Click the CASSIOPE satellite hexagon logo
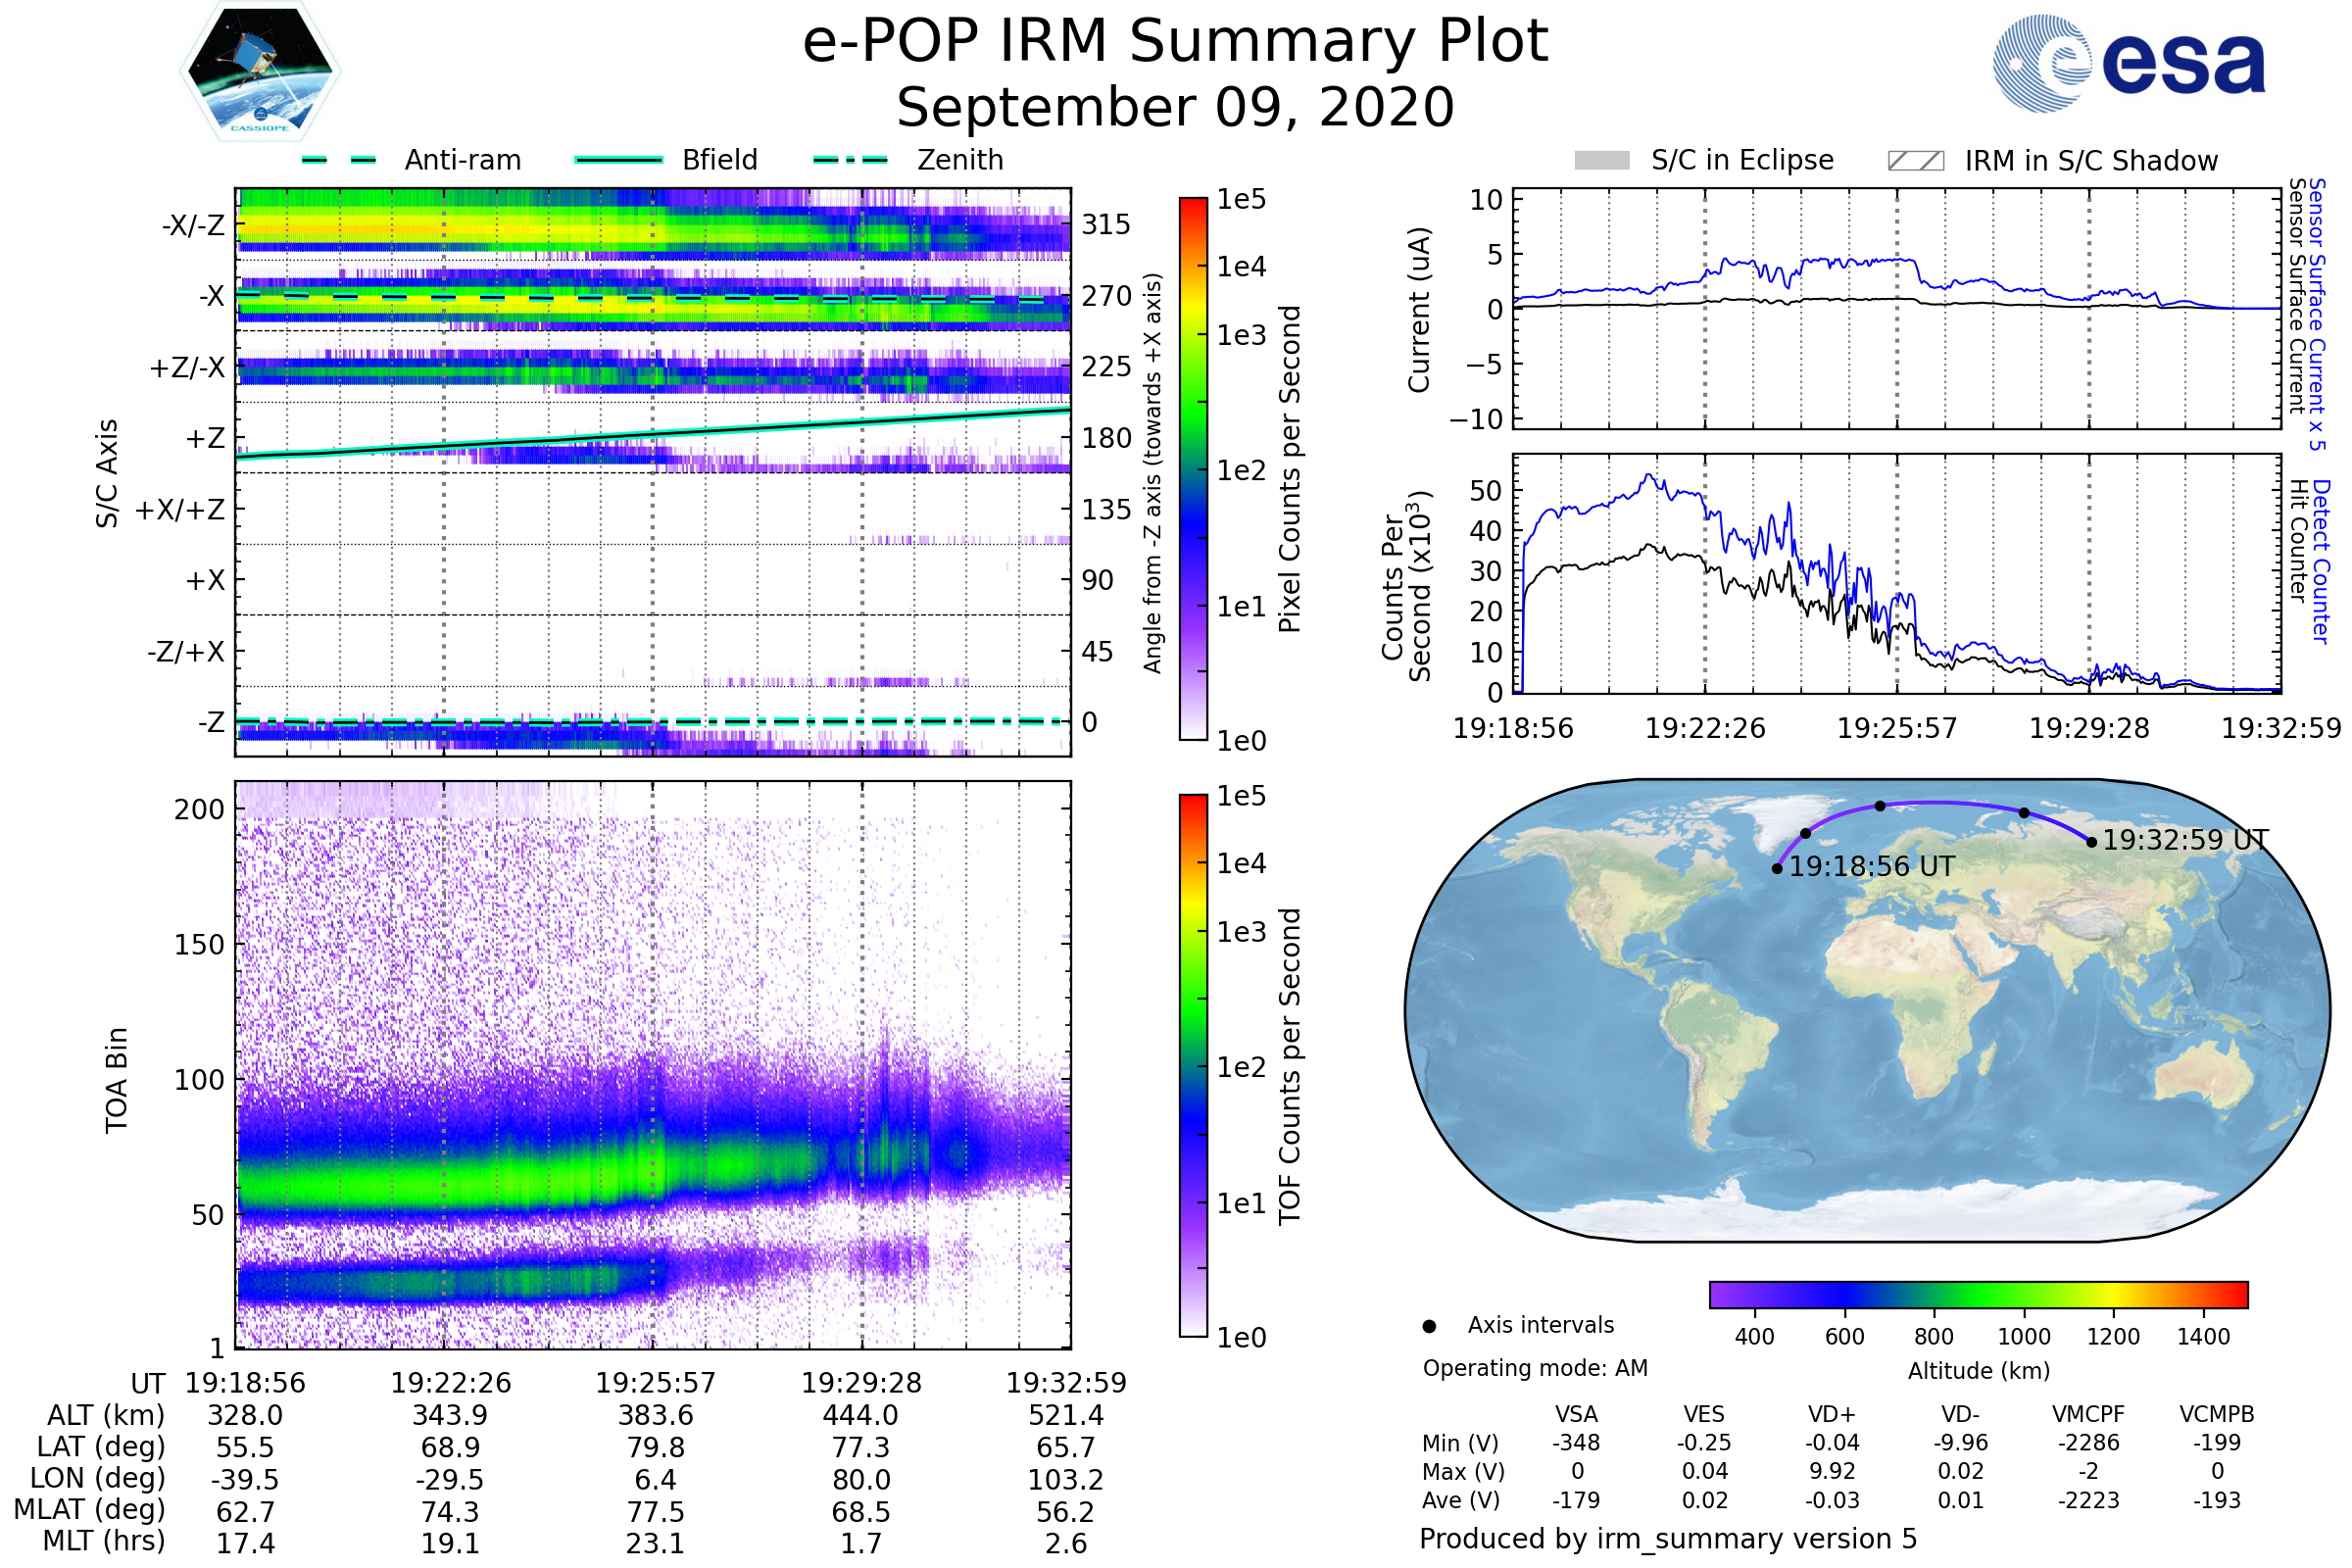Screen dimensions: 2352x1568 point(260,72)
